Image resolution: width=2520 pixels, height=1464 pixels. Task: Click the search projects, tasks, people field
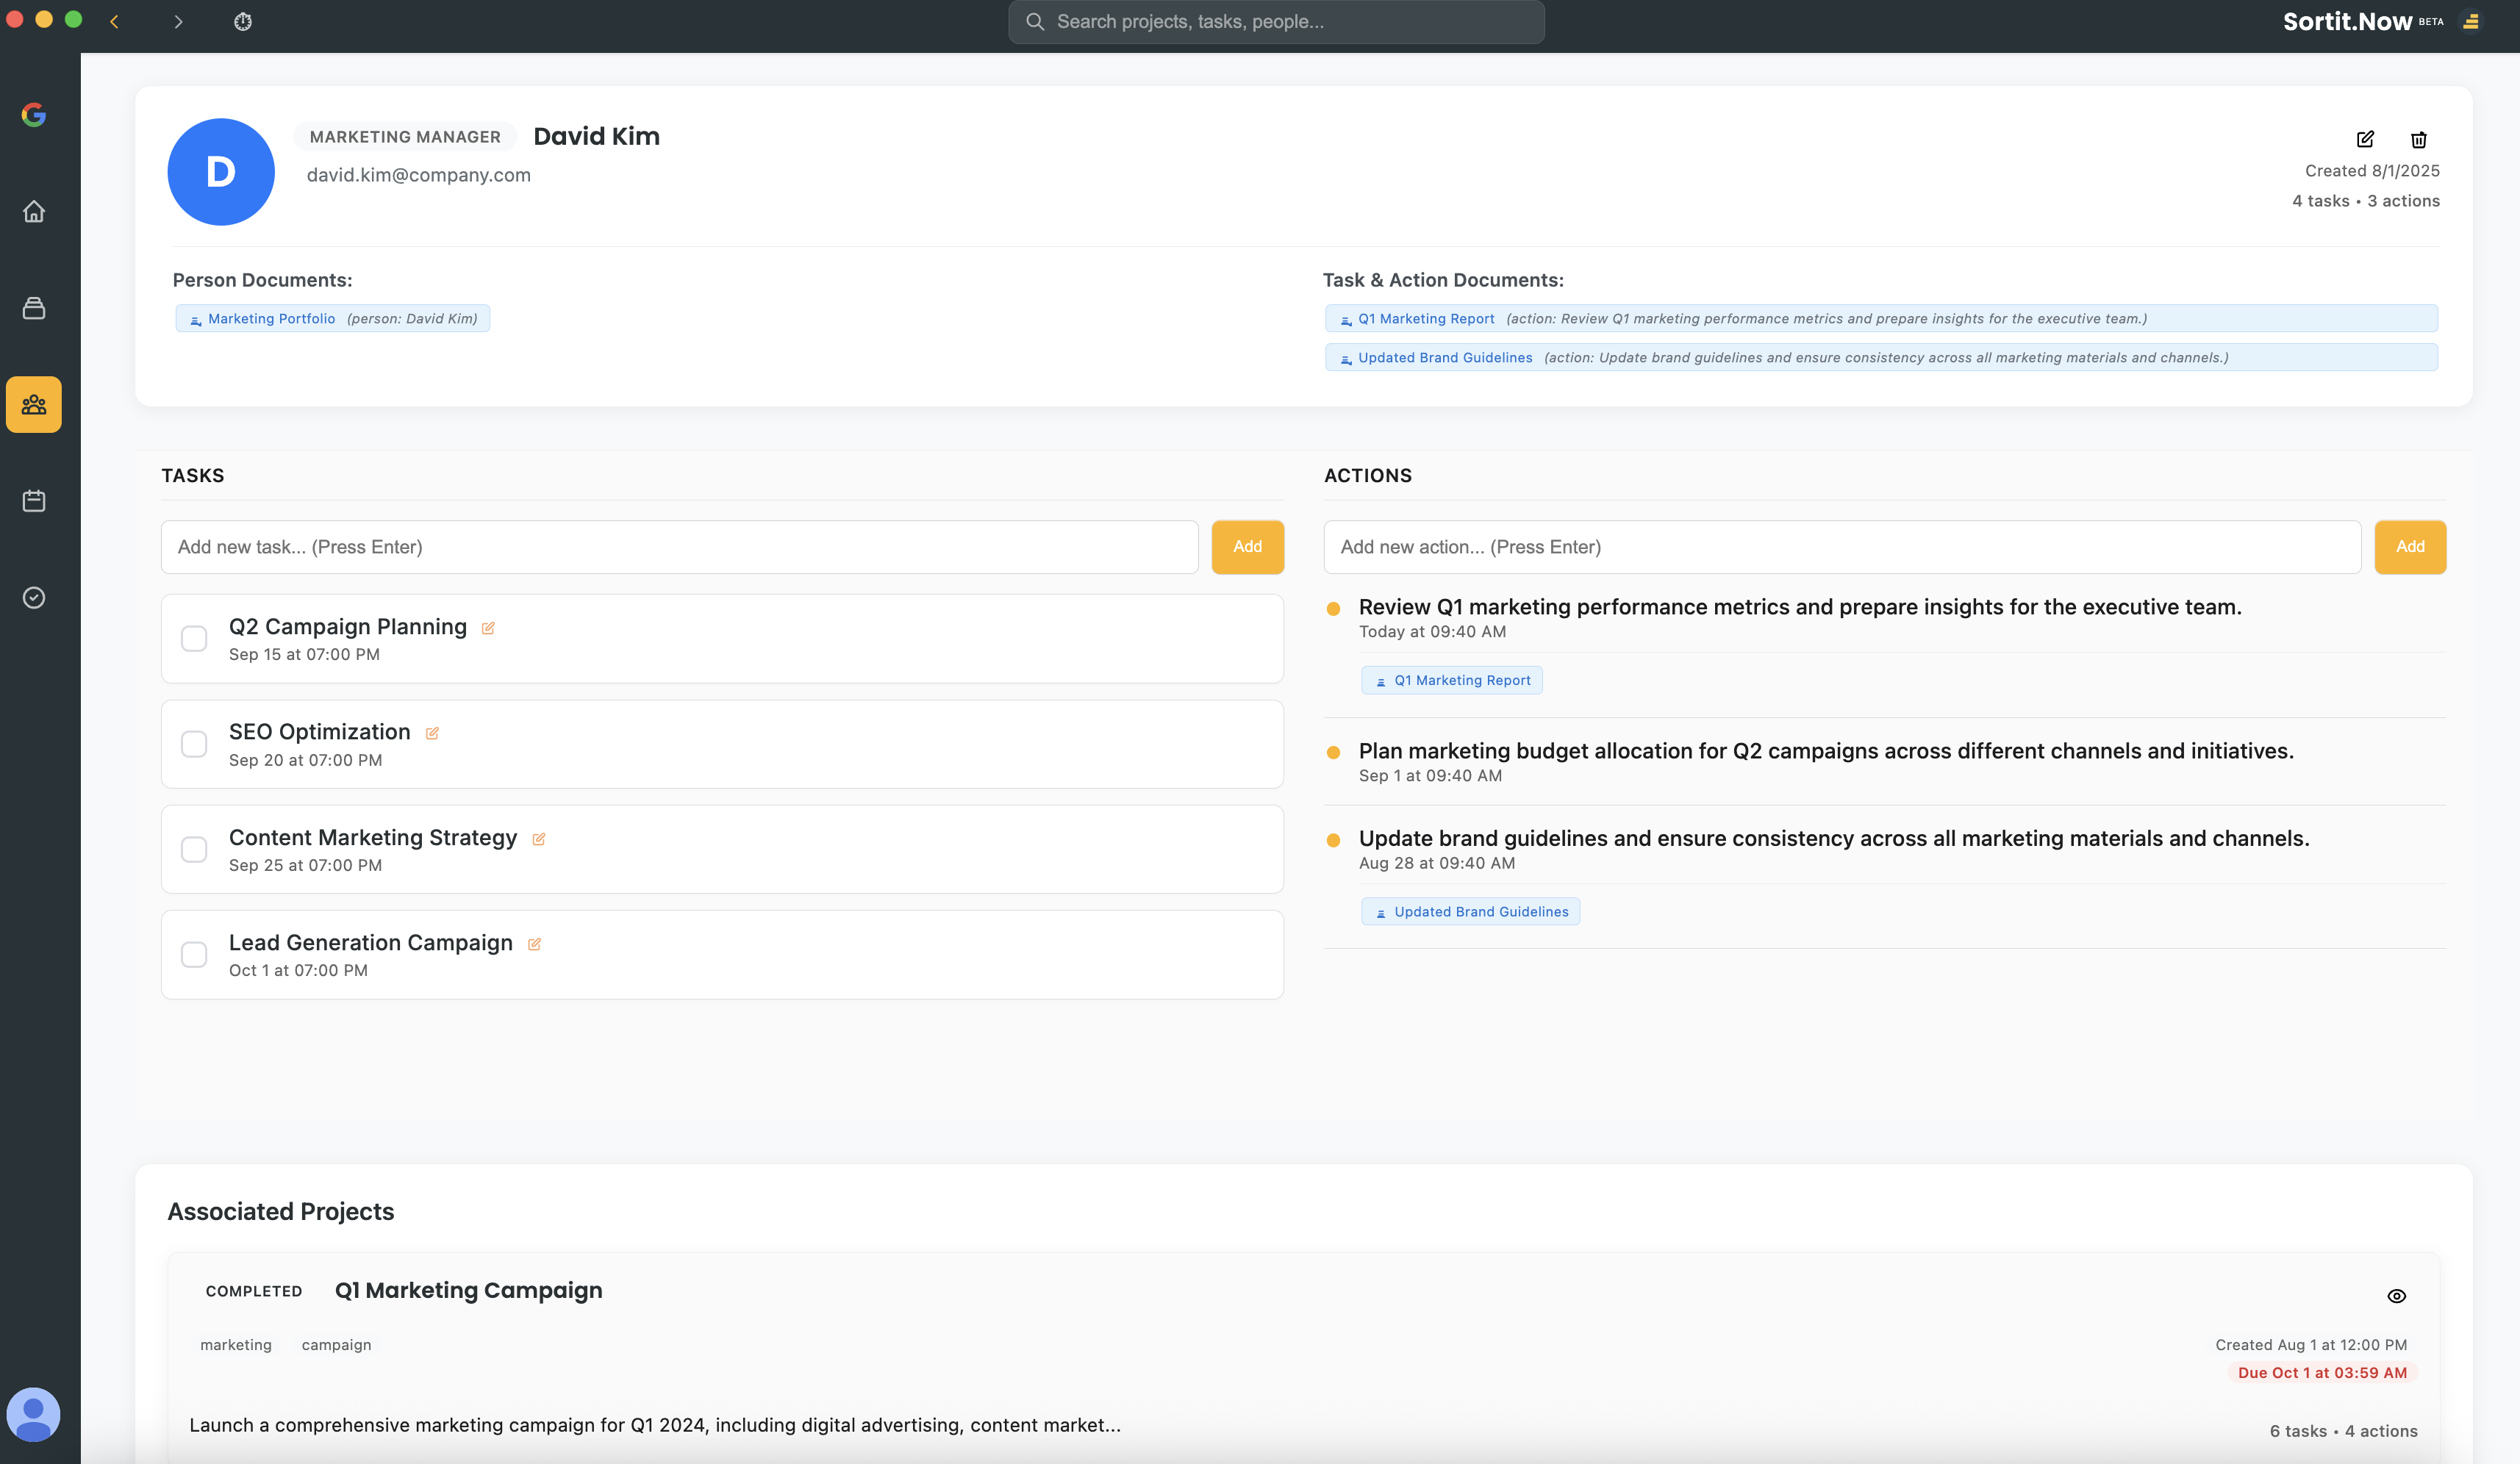(1276, 21)
